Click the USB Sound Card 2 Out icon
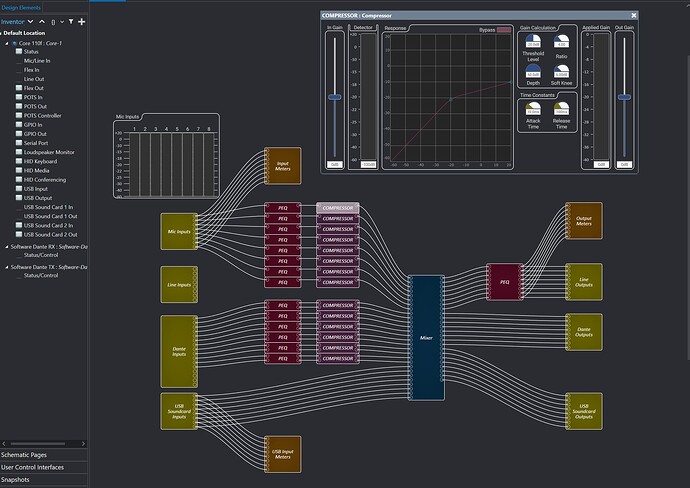Image resolution: width=690 pixels, height=488 pixels. (19, 235)
